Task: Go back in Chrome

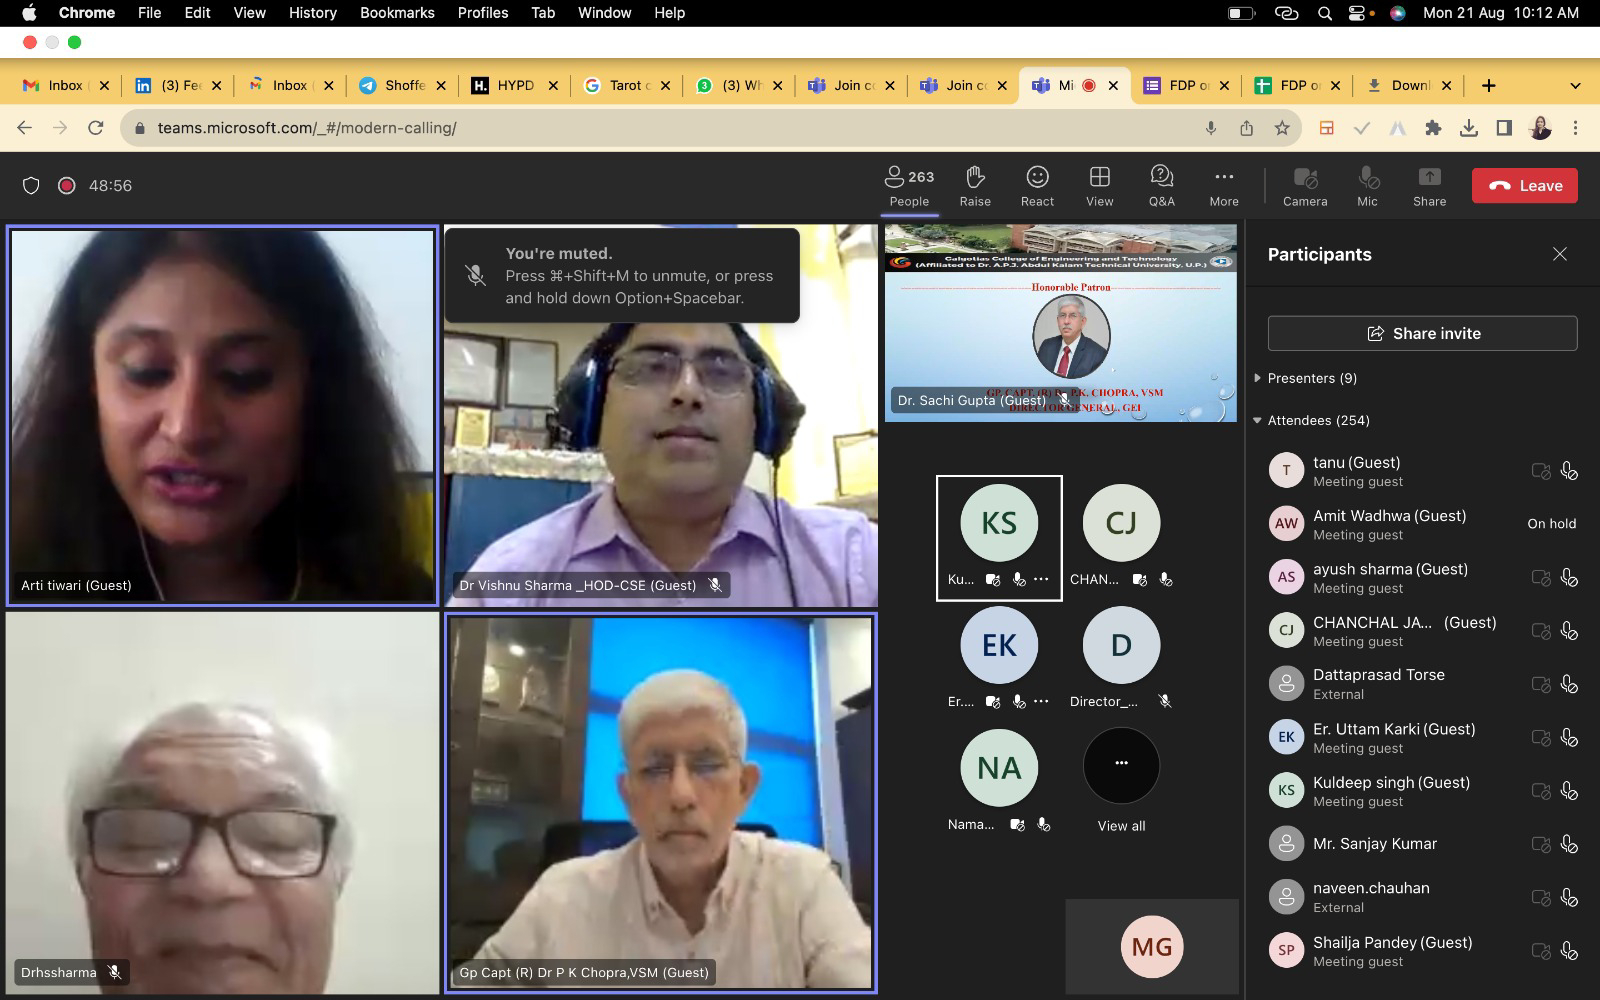Action: pyautogui.click(x=25, y=128)
